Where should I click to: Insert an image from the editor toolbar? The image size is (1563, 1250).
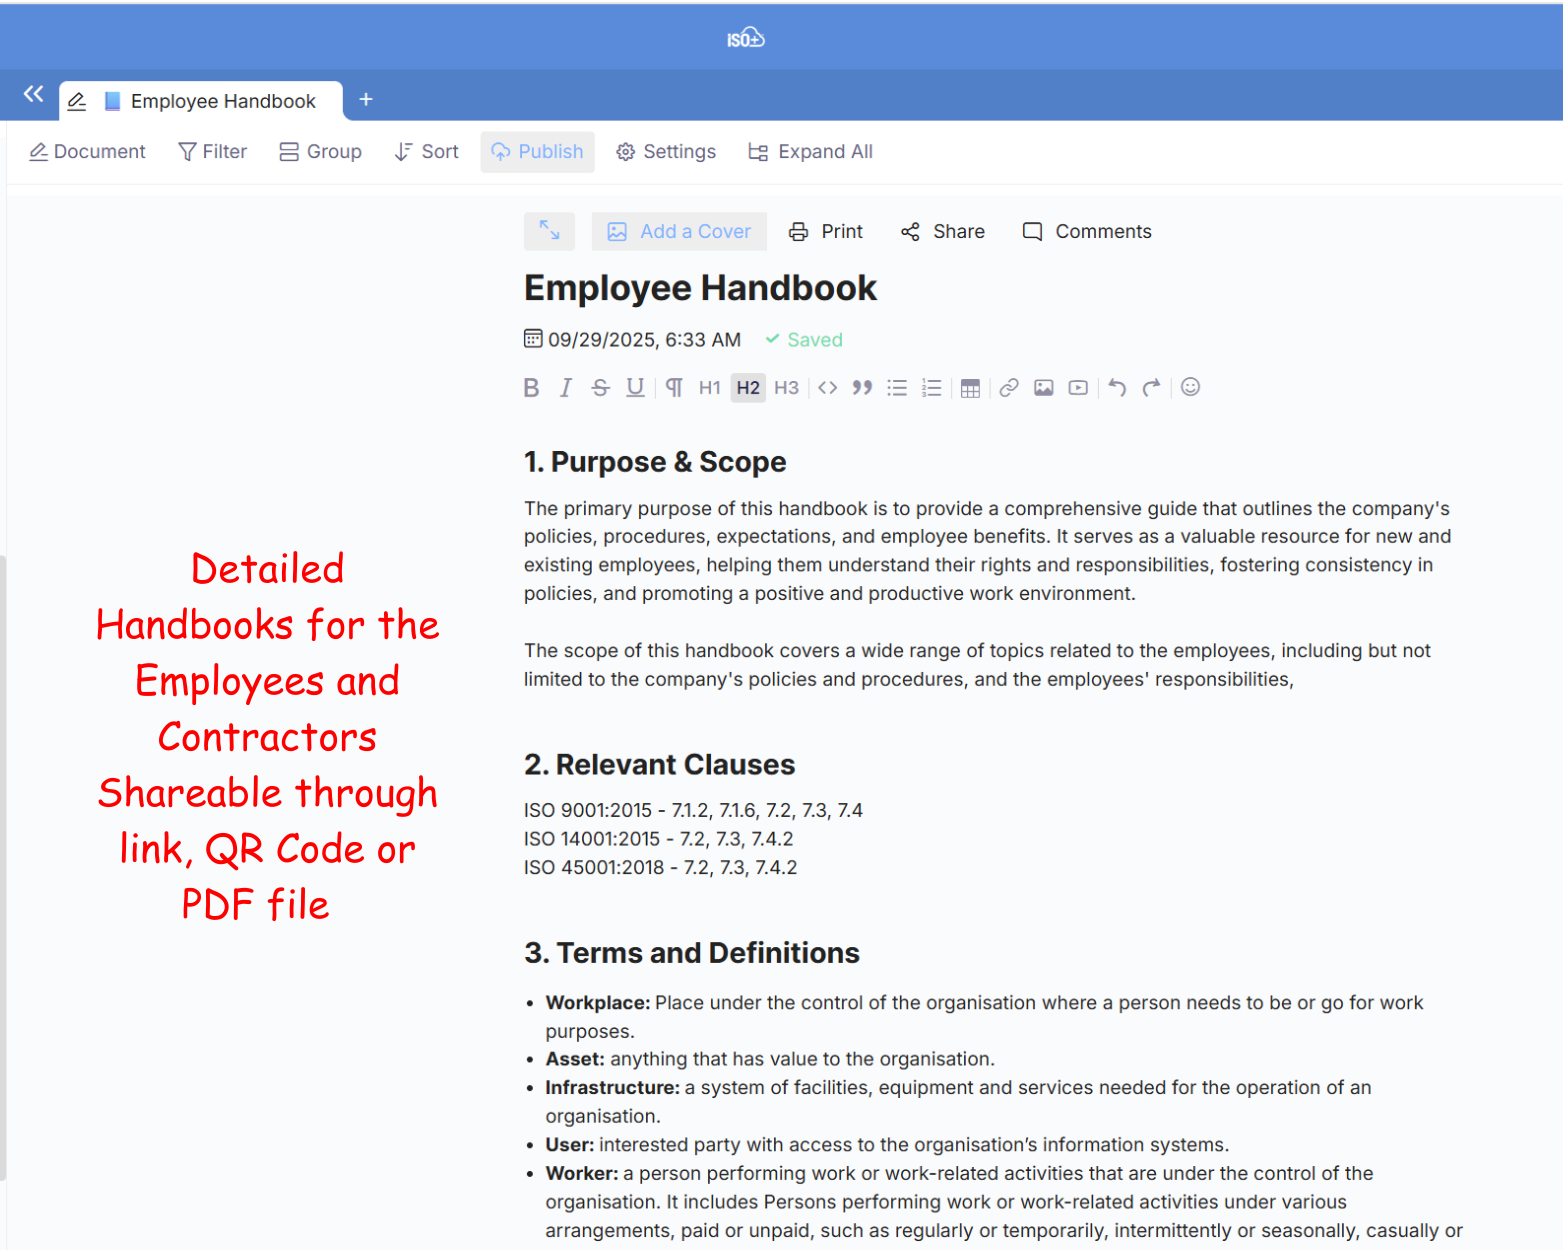click(x=1043, y=388)
